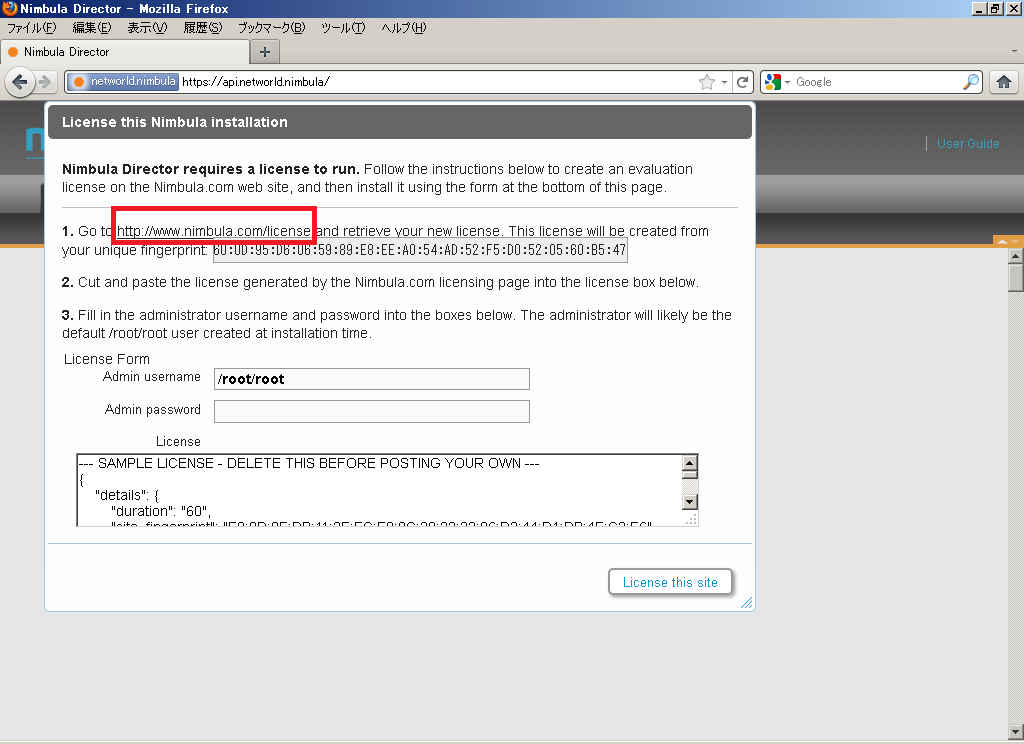Click the networld.nimbula site identity badge

point(123,82)
